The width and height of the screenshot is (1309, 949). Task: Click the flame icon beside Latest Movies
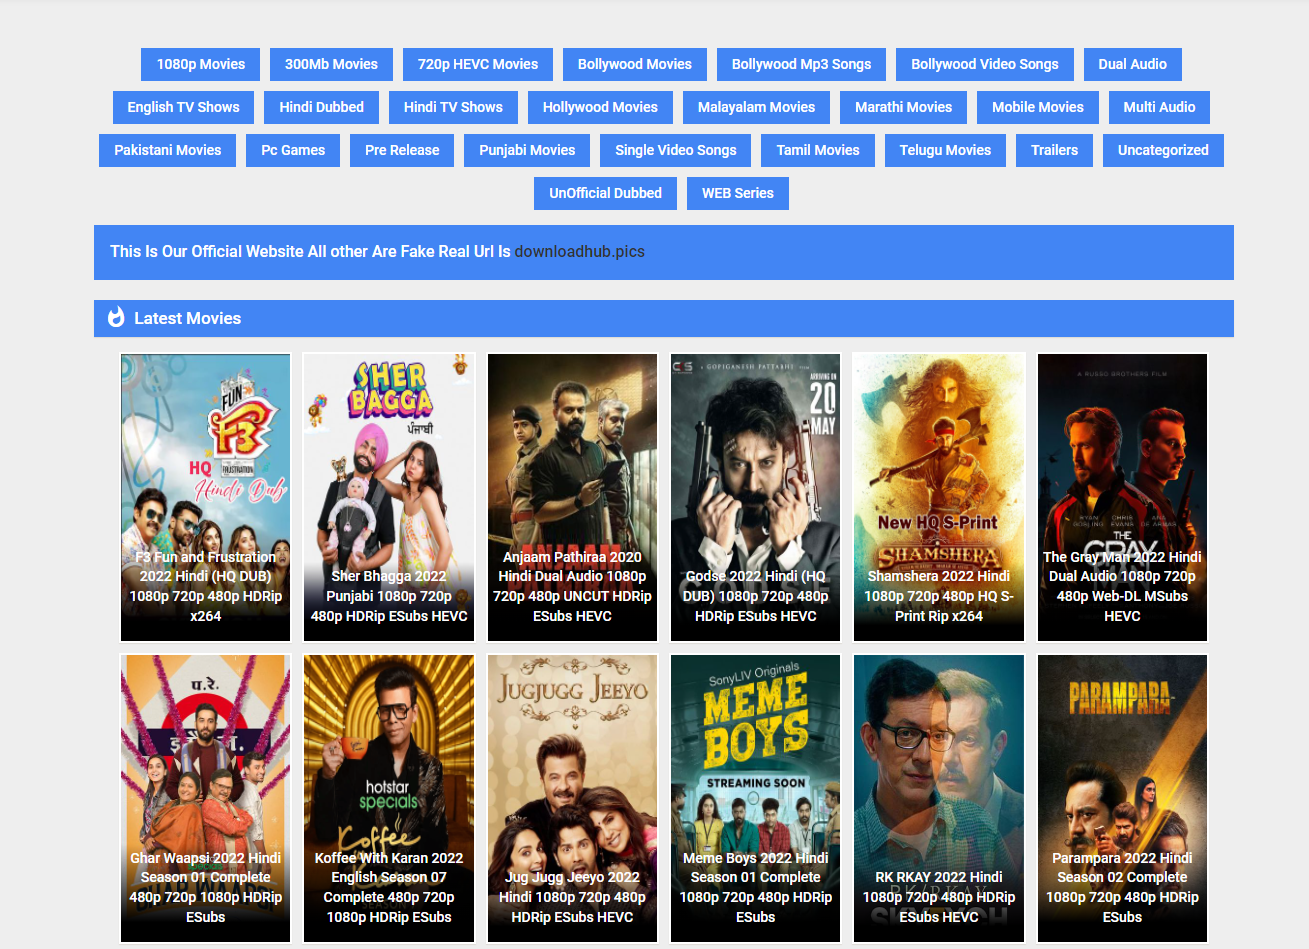[x=116, y=318]
